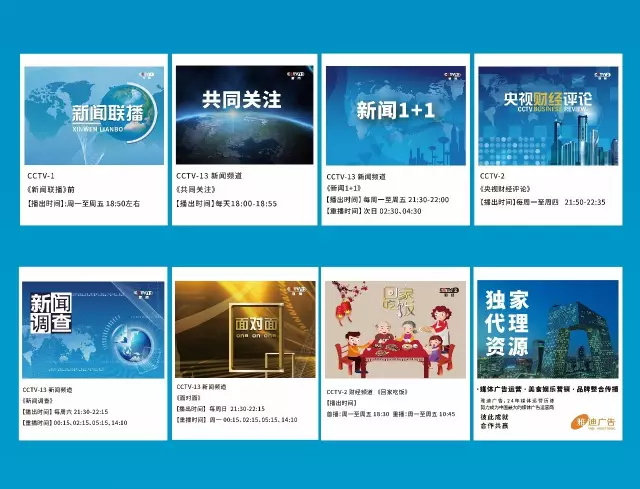Viewport: 640px width, 489px height.
Task: Click the CCTV logo on 共同关注 image
Action: click(x=296, y=75)
